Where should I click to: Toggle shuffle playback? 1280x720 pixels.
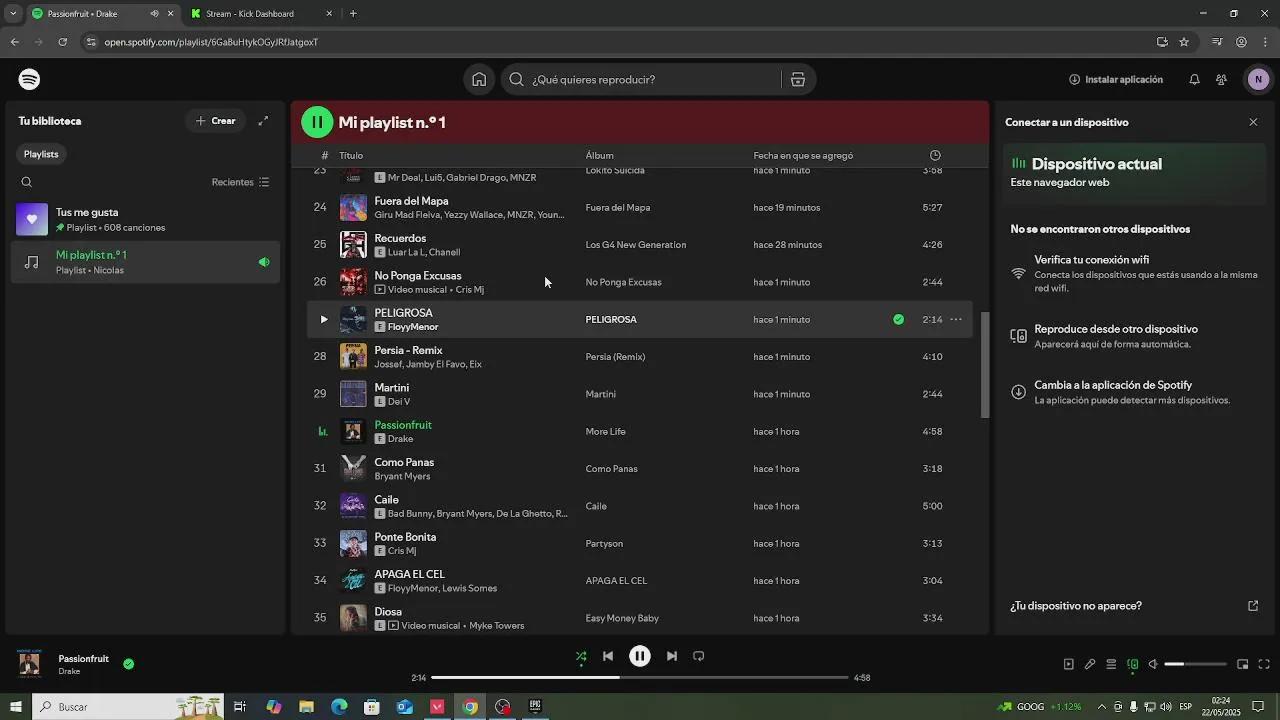[581, 657]
